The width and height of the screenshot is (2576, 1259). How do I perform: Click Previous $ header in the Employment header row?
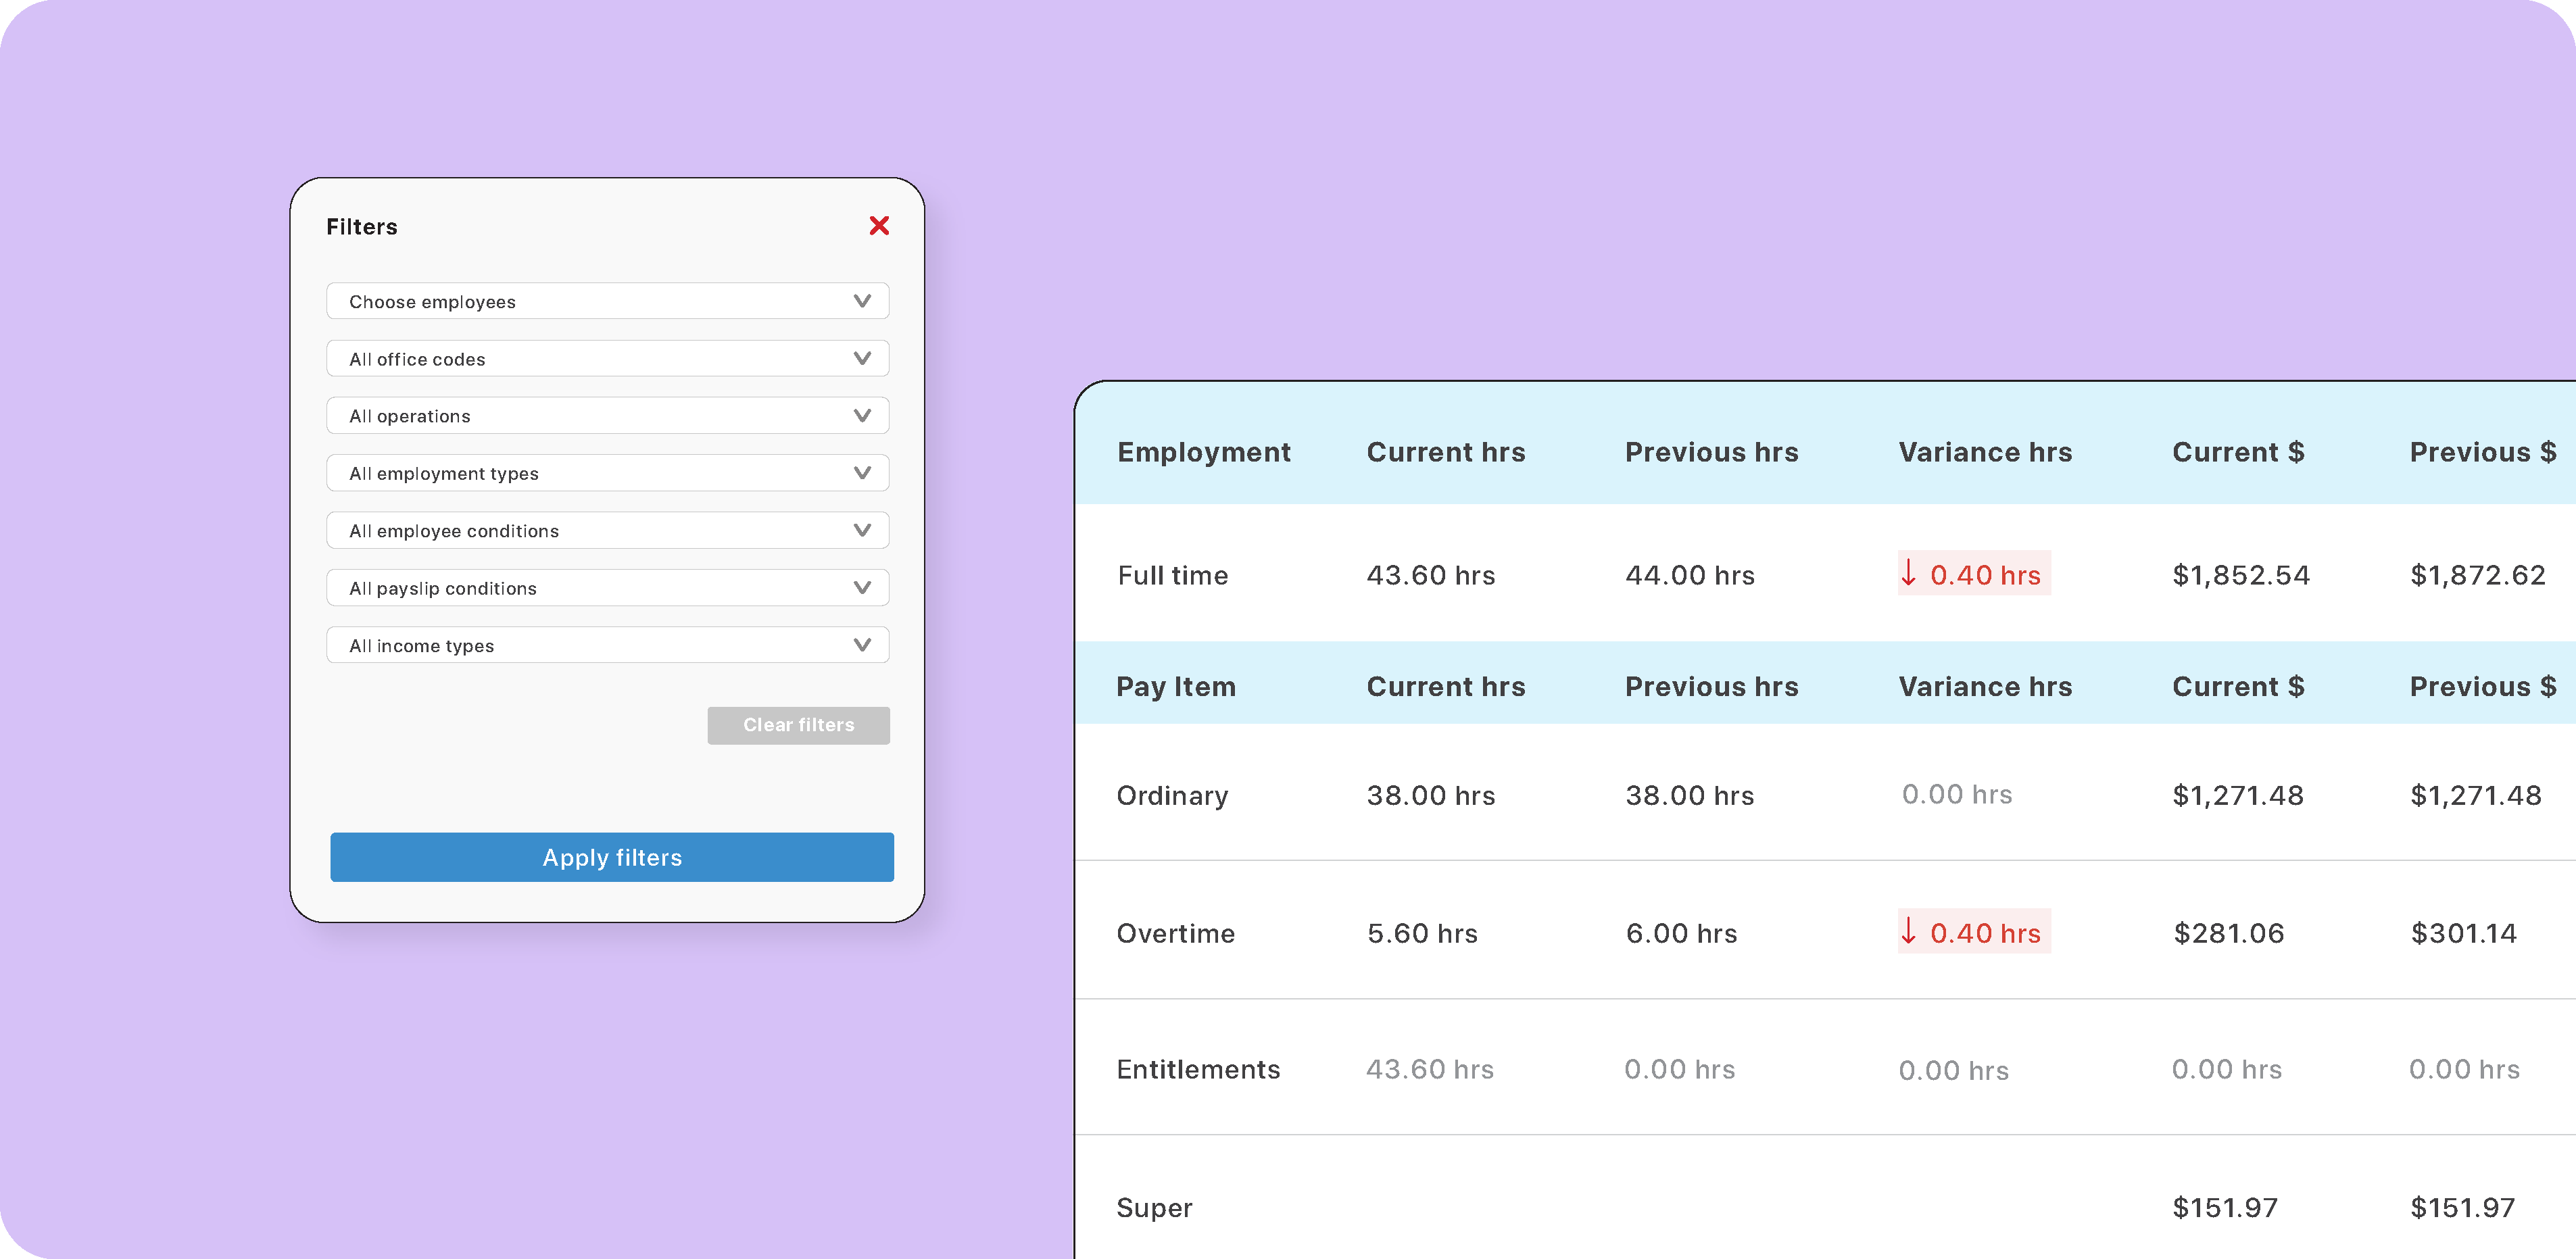coord(2483,452)
